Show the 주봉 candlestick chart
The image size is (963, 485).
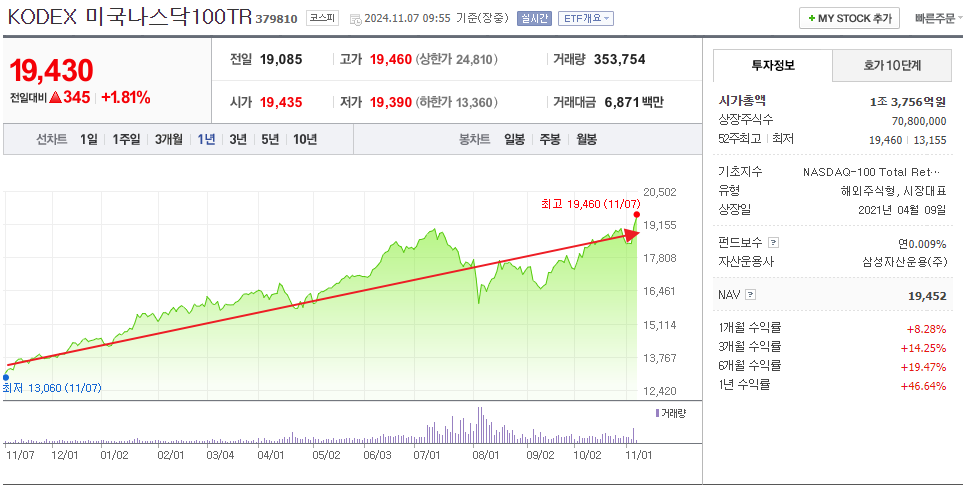[x=550, y=139]
